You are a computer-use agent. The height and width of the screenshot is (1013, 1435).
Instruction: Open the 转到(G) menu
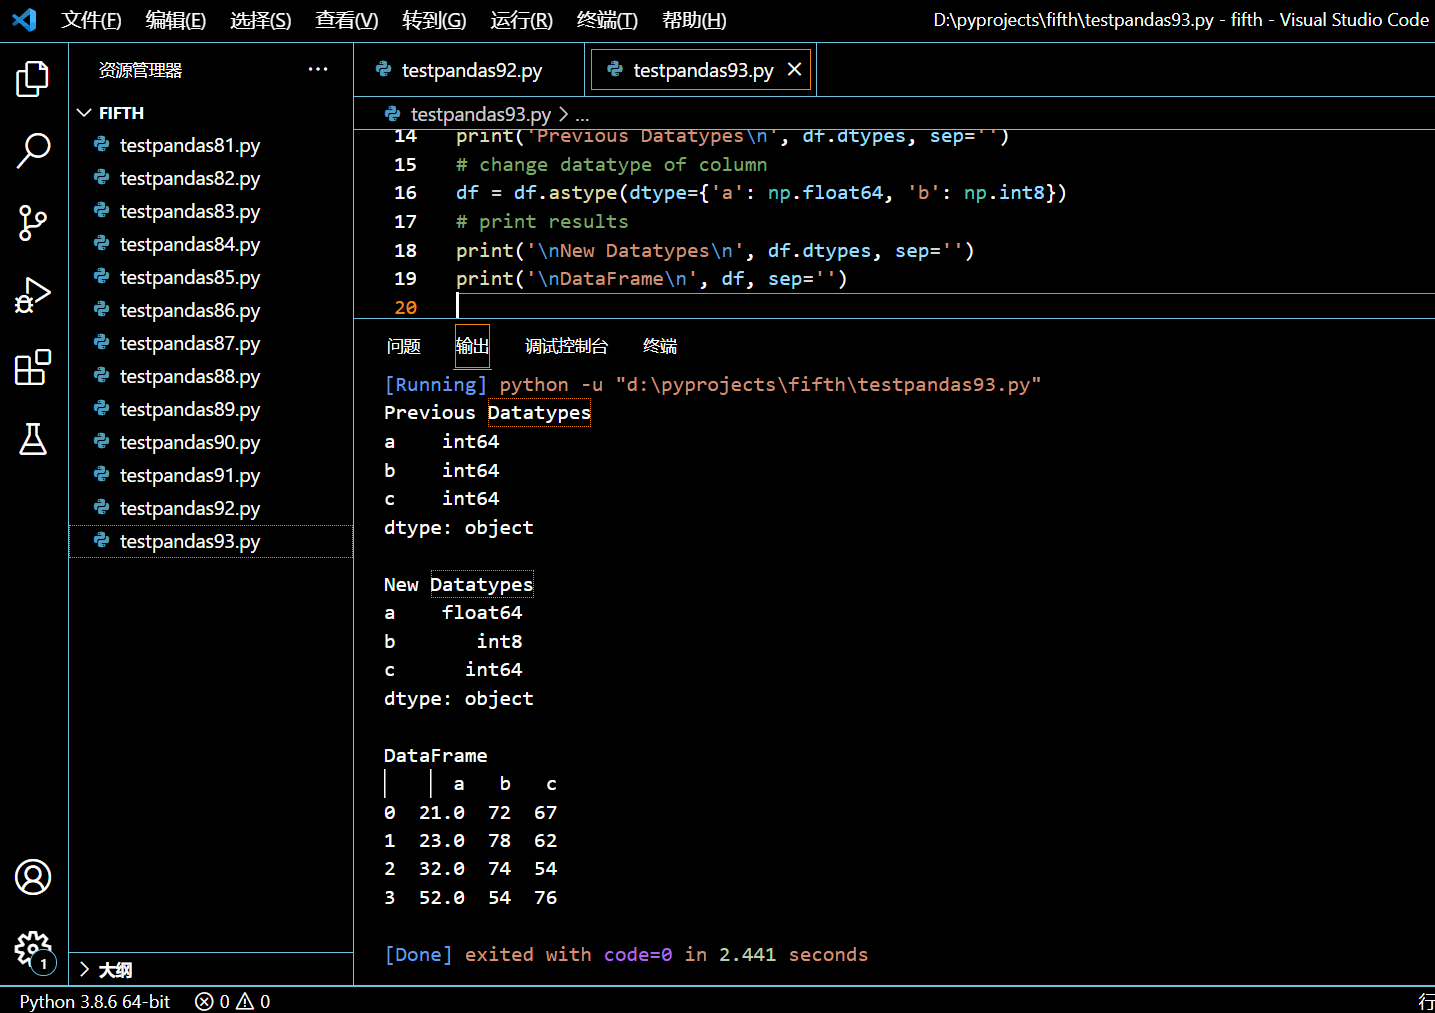coord(434,20)
